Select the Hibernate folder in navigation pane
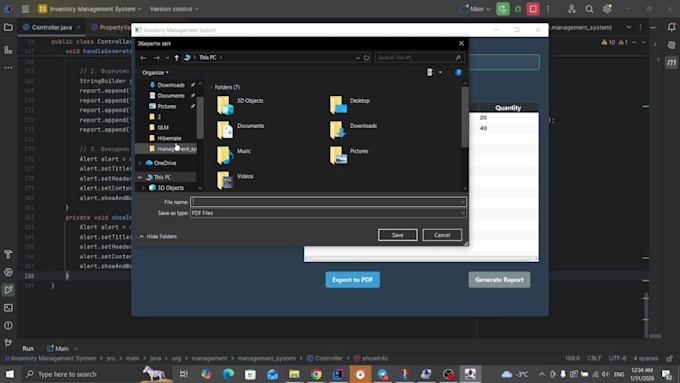Viewport: 680px width, 383px height. coord(169,138)
